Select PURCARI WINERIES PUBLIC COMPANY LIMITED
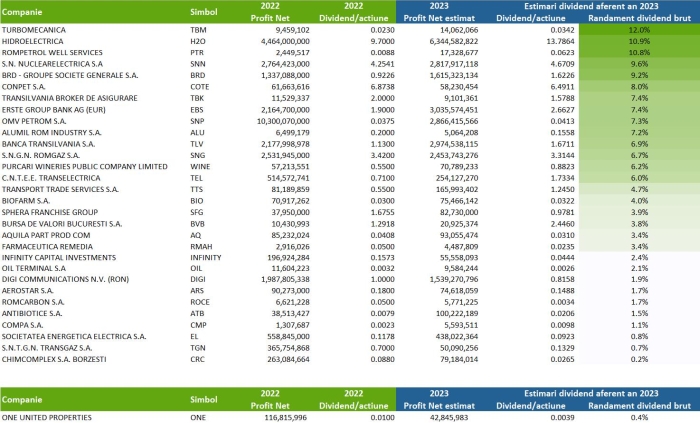 coord(85,166)
